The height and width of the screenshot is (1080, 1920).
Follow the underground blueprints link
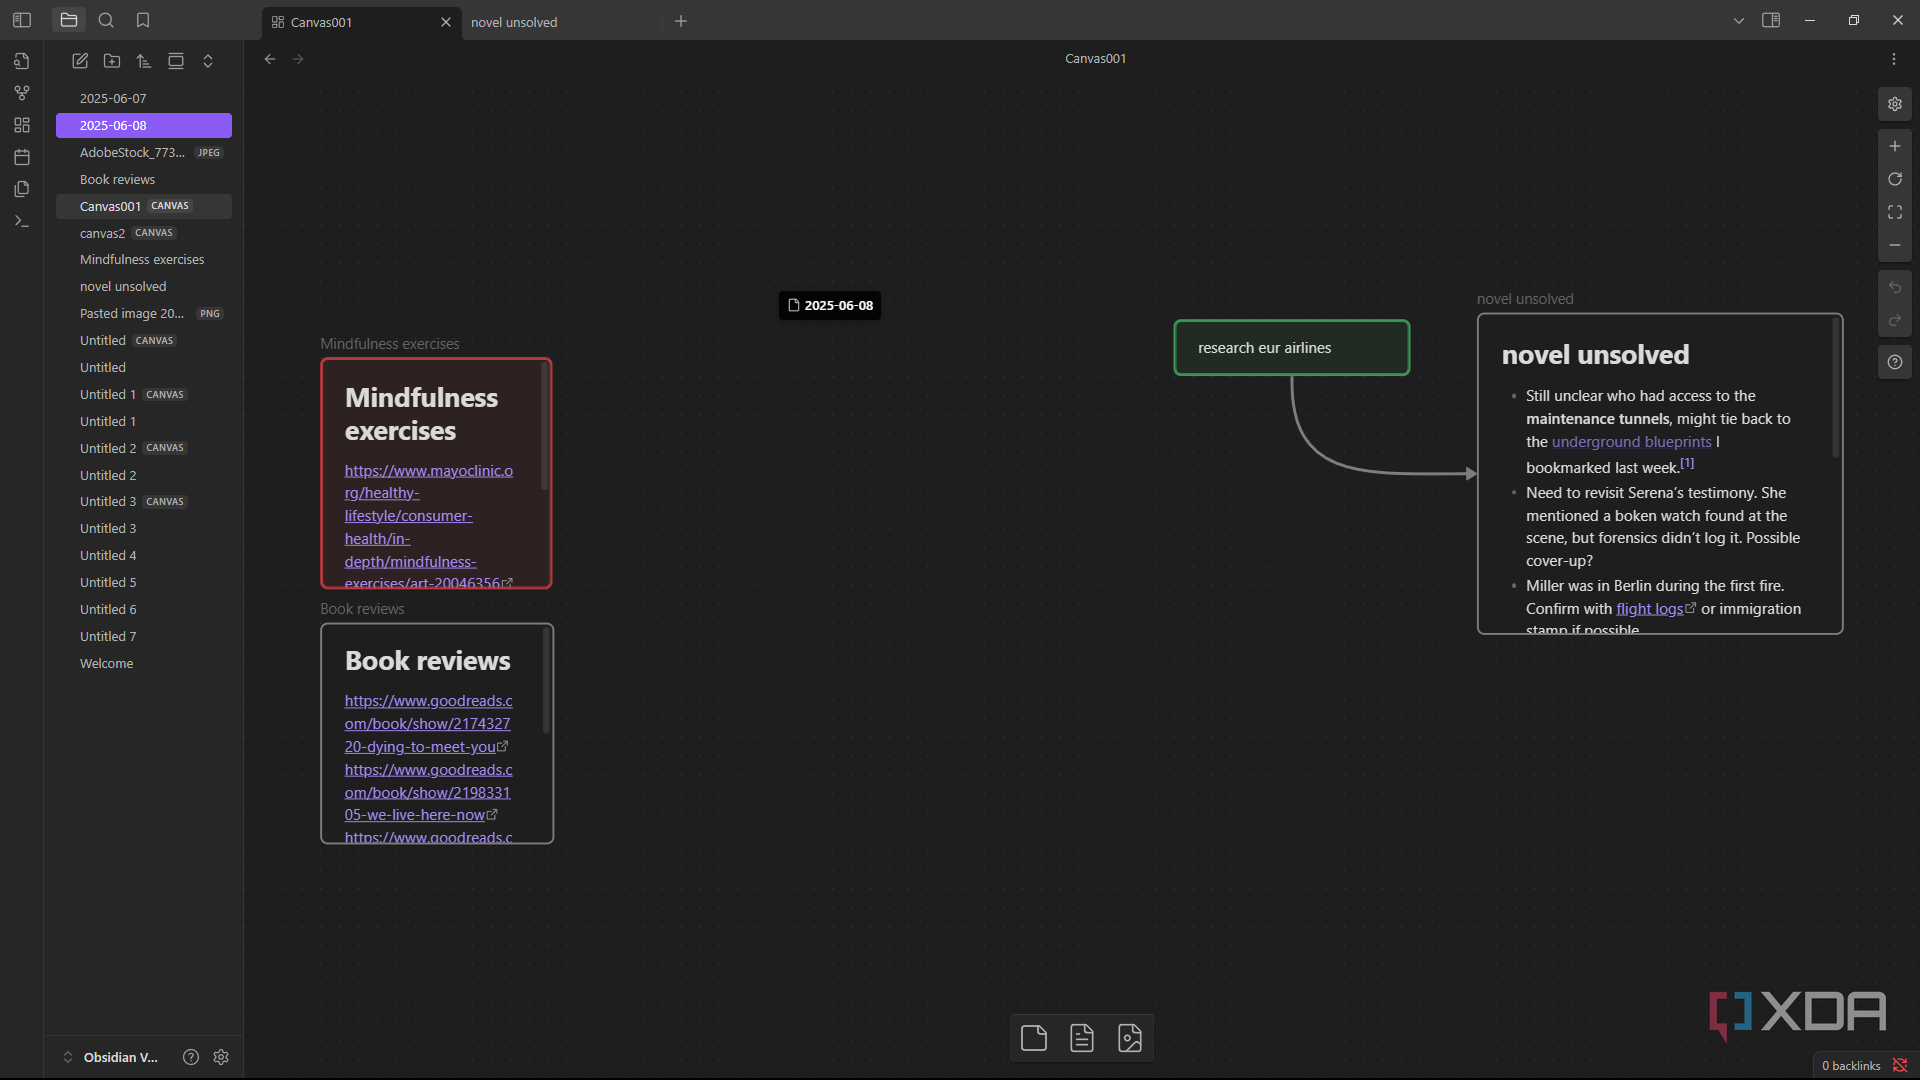[x=1631, y=442]
